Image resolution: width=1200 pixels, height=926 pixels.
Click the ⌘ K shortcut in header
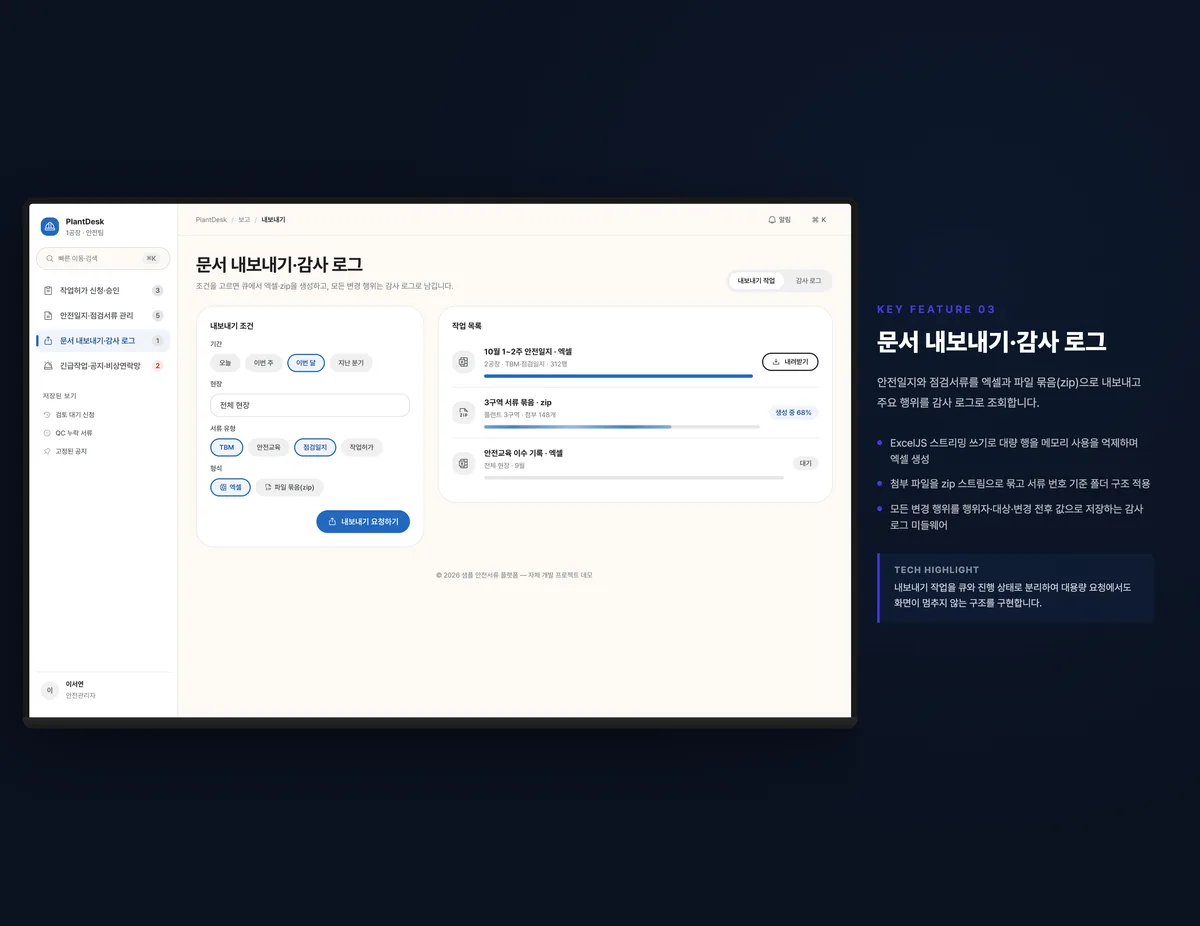click(x=819, y=220)
